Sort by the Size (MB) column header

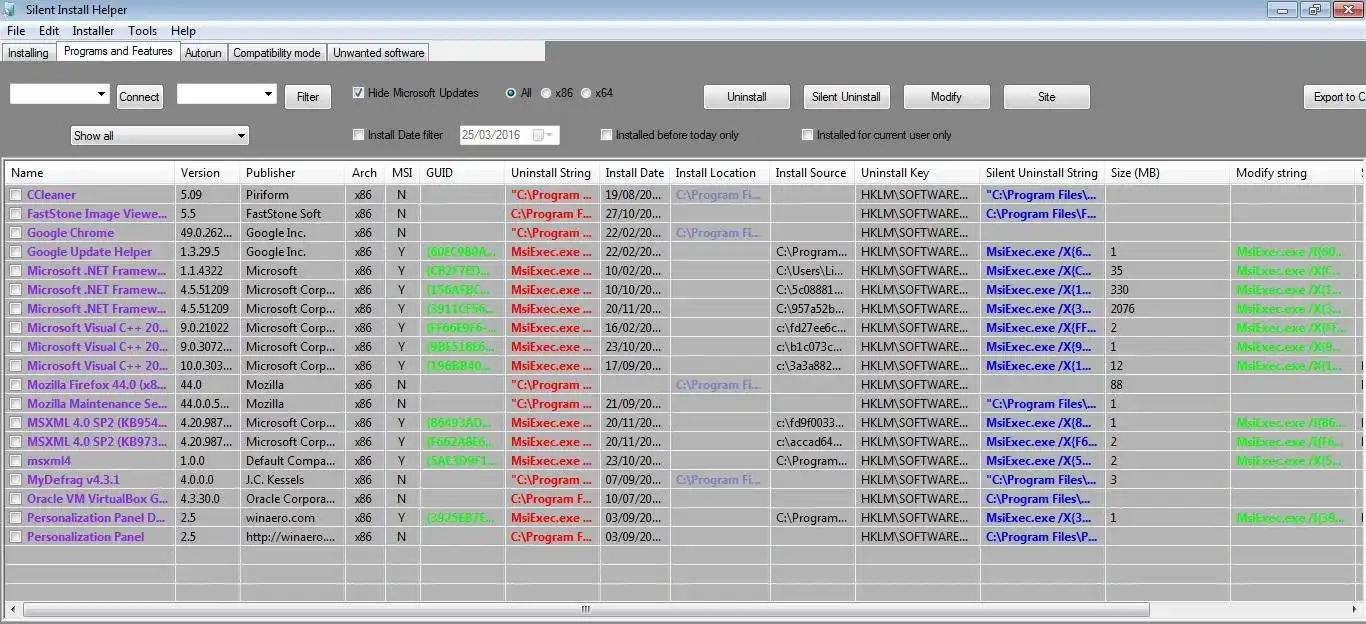(1167, 173)
